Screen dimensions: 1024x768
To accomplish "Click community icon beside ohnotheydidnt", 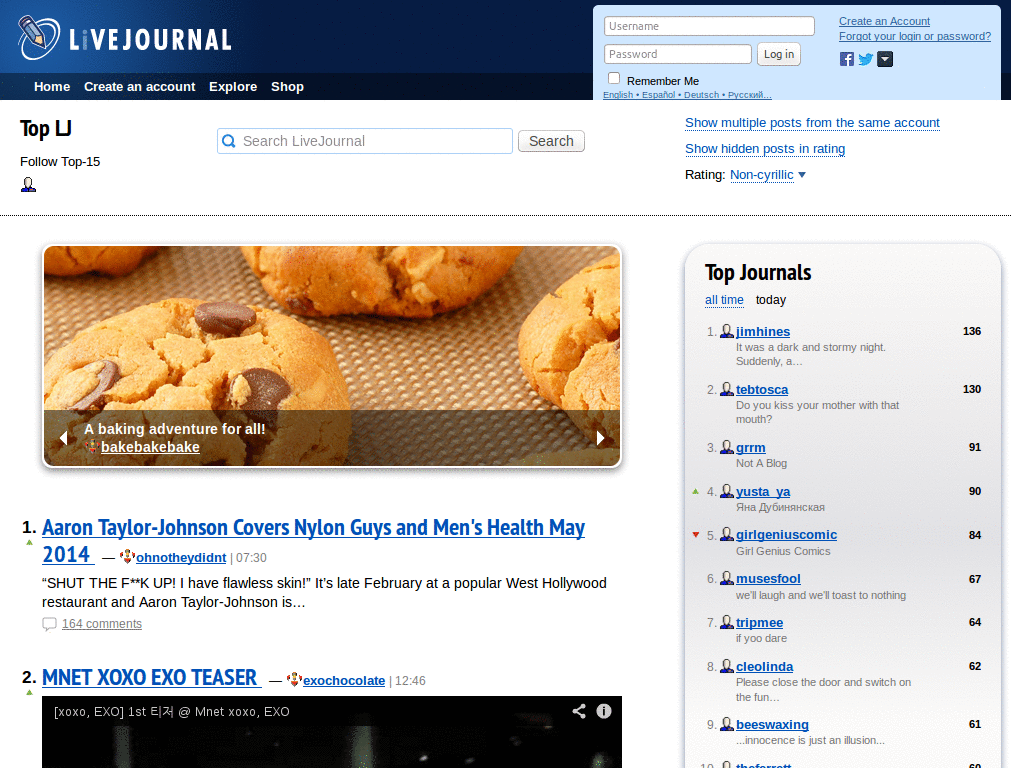I will pyautogui.click(x=127, y=557).
